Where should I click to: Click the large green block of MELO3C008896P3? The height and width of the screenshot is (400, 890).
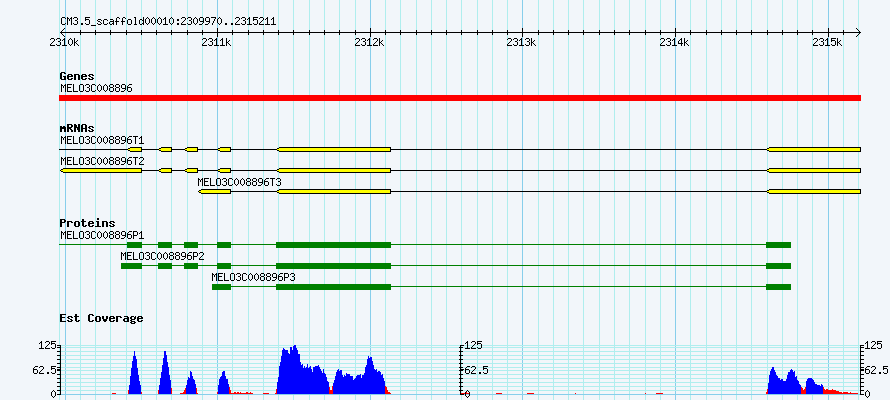tap(334, 287)
